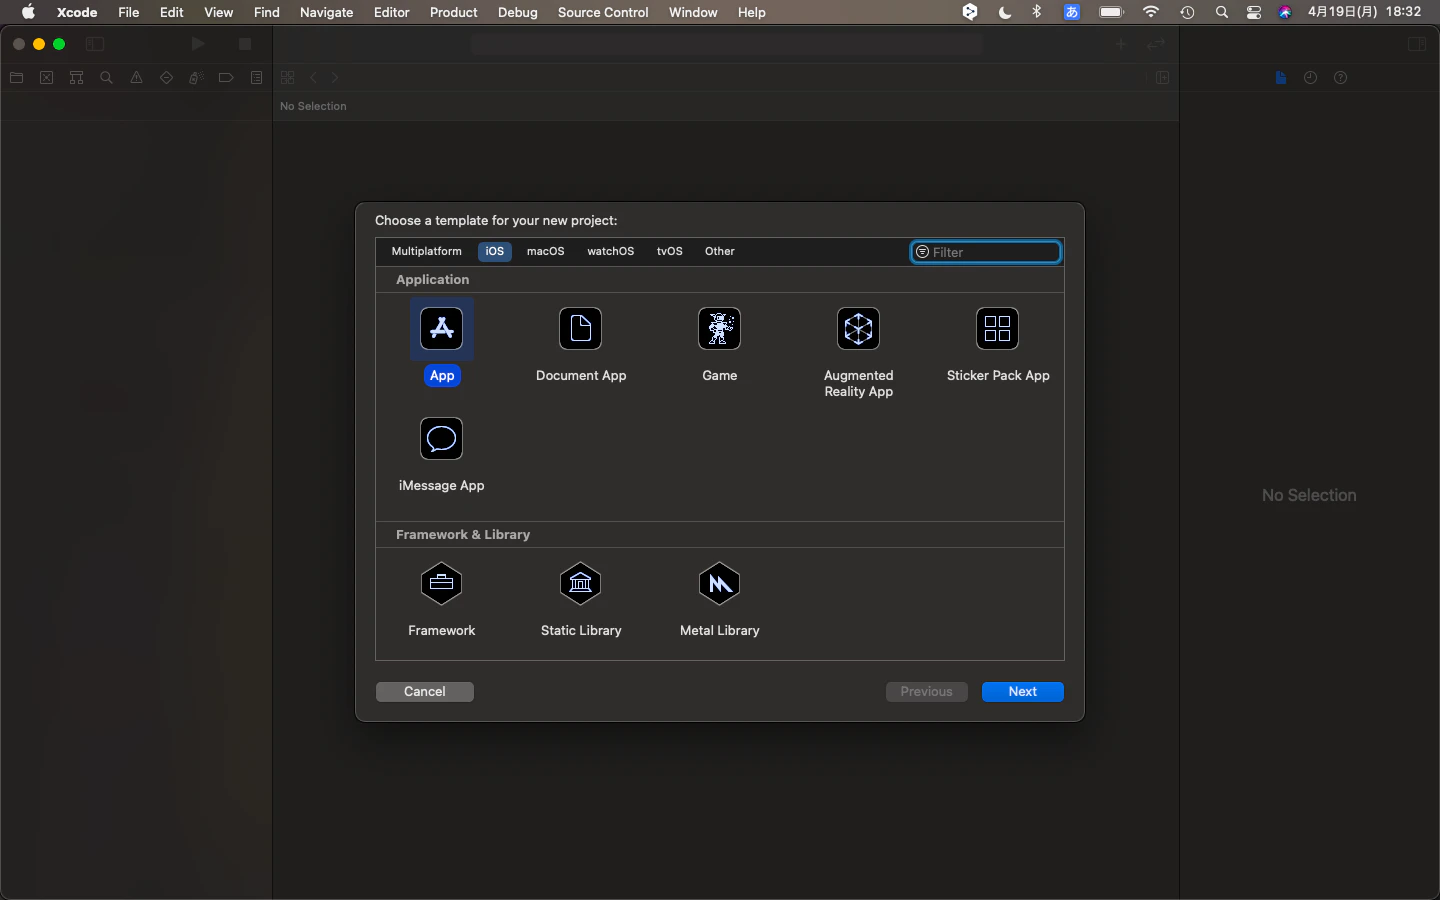Switch to the tvOS tab
Image resolution: width=1440 pixels, height=900 pixels.
(670, 252)
